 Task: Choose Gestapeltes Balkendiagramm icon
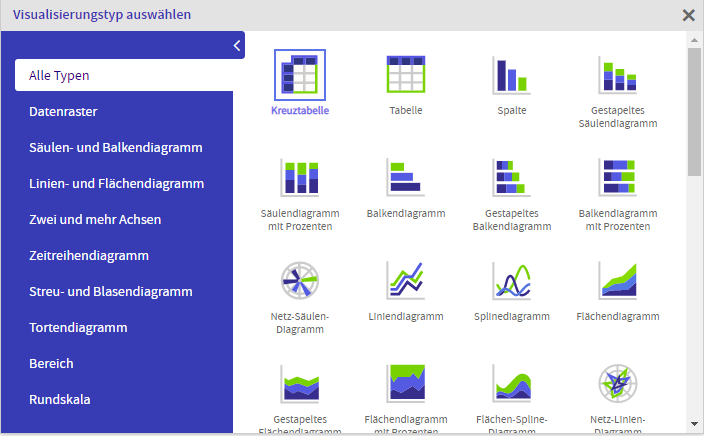(x=511, y=177)
